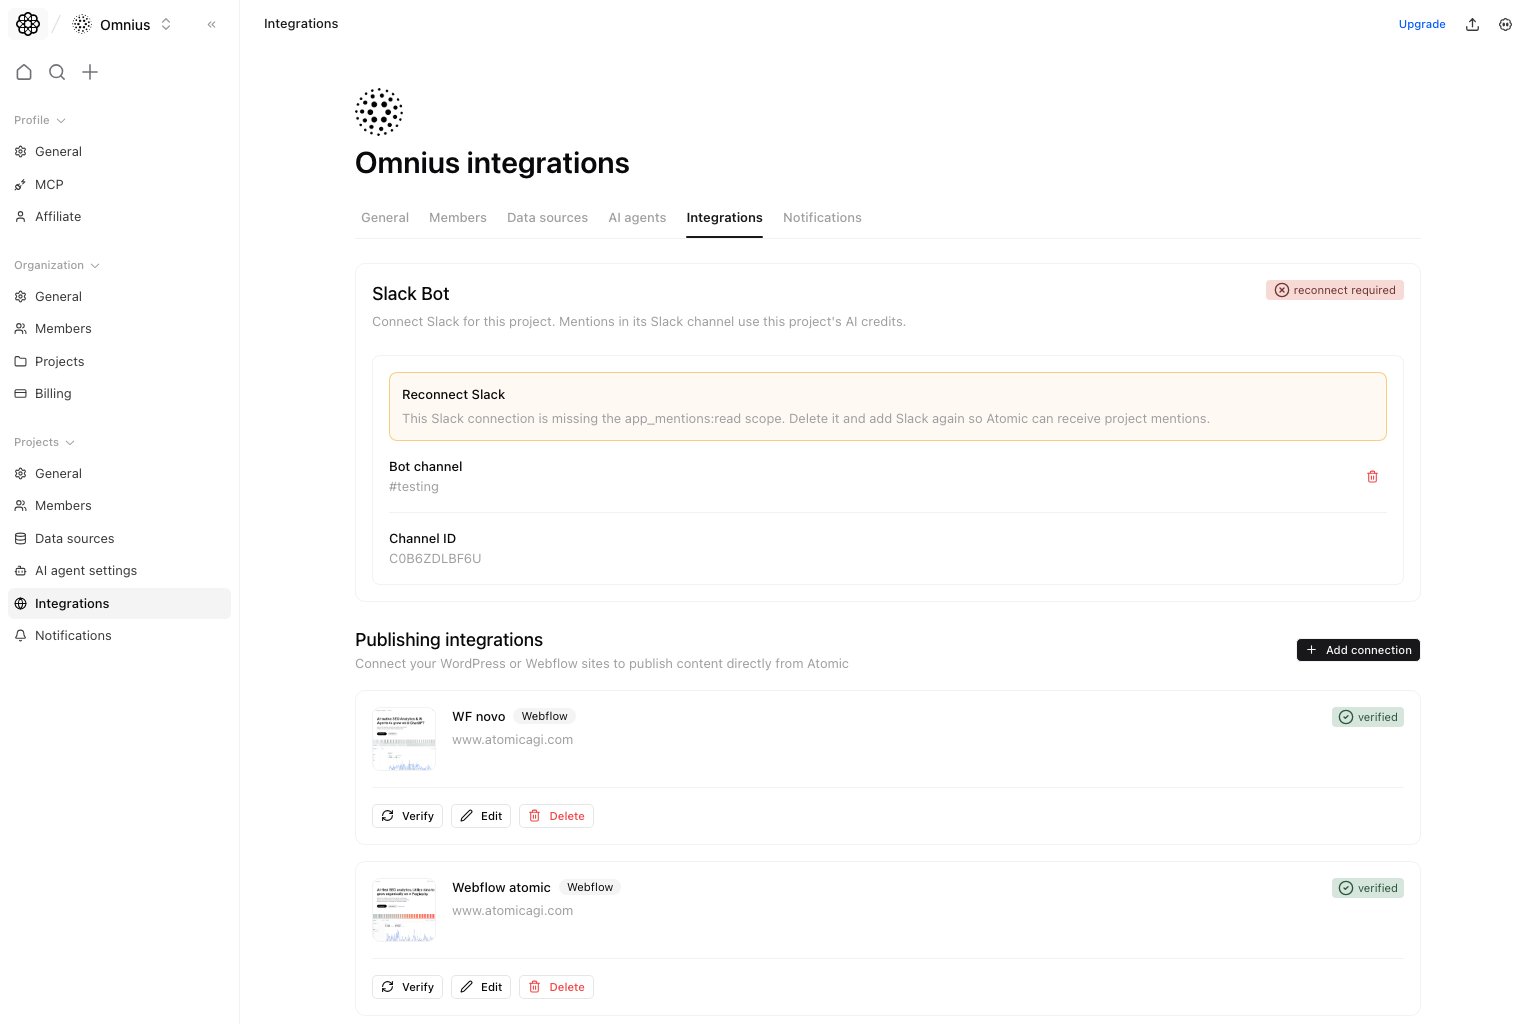Delete the Slack bot channel trash icon
1536x1024 pixels.
tap(1372, 477)
